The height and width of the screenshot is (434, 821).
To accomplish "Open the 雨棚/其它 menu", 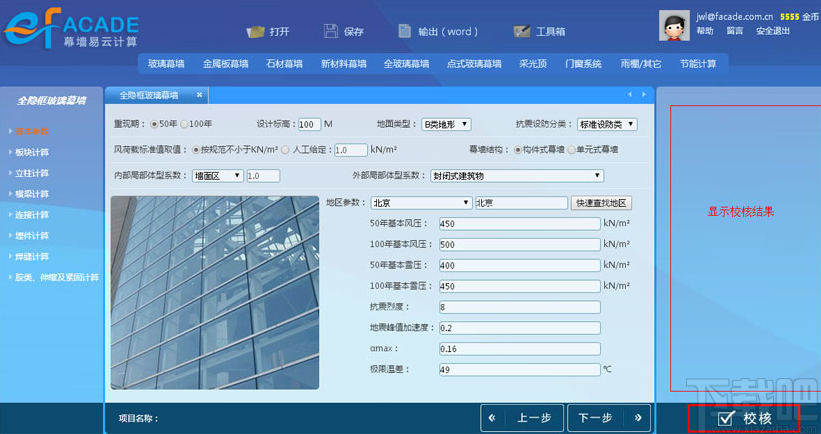I will click(641, 64).
